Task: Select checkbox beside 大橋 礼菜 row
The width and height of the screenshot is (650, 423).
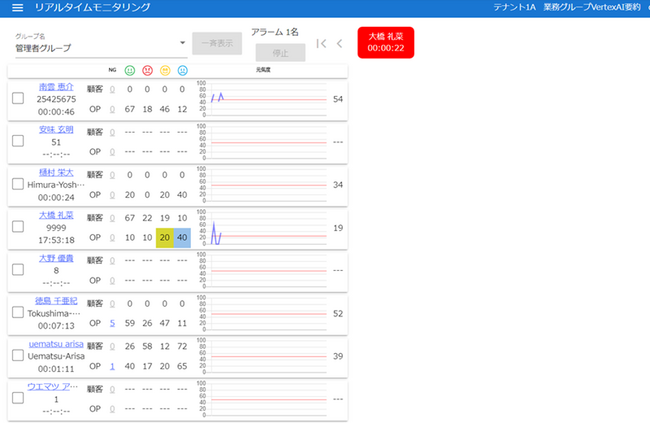Action: pyautogui.click(x=18, y=227)
